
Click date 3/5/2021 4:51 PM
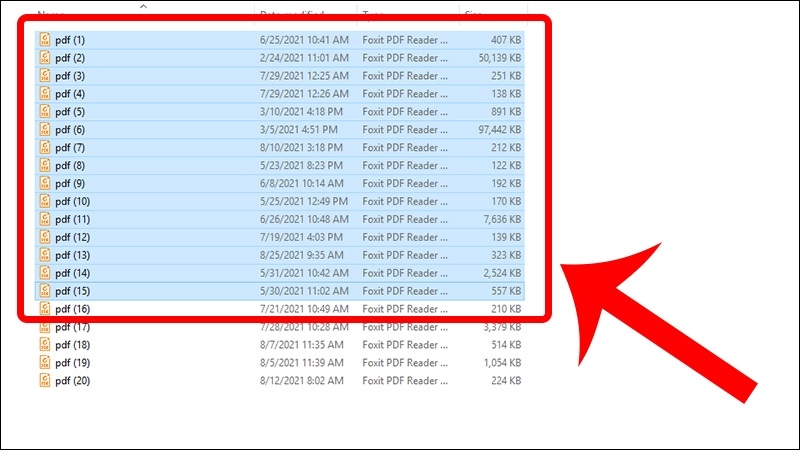[x=298, y=130]
